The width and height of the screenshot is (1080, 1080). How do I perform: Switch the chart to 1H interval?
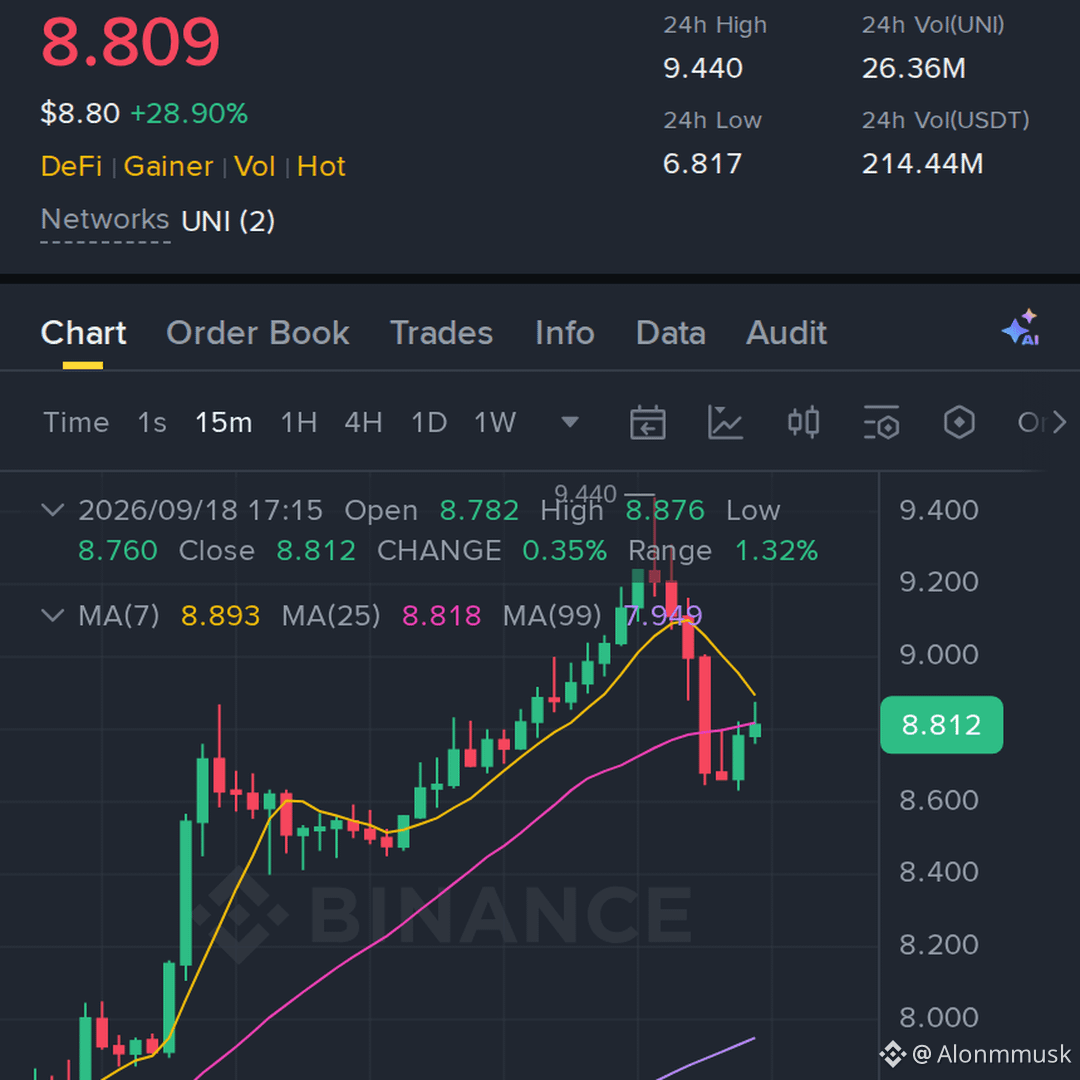coord(299,422)
